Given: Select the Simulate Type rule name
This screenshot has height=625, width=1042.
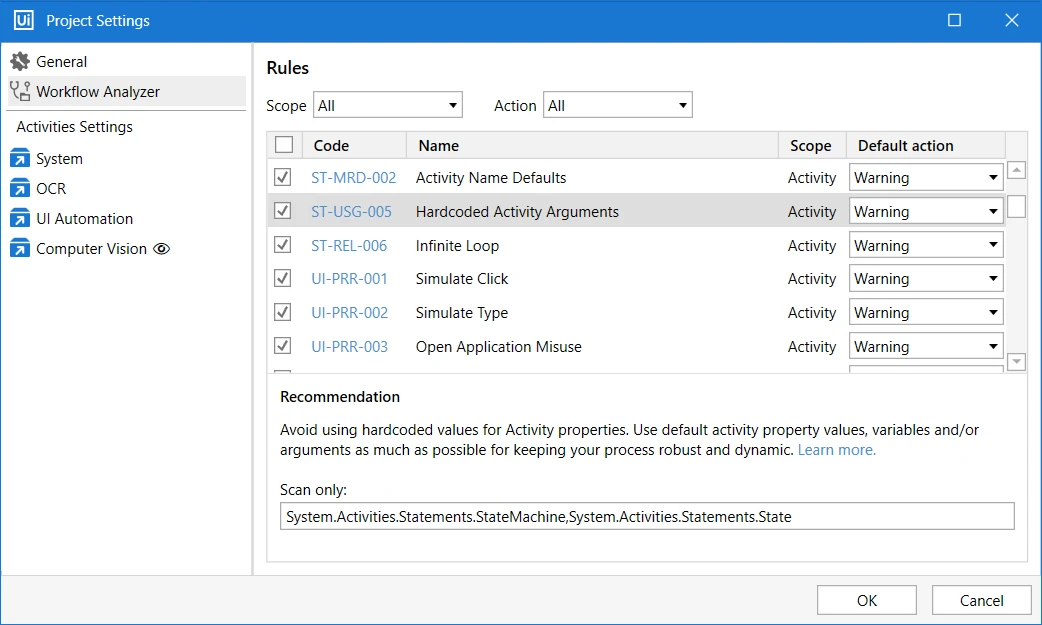Looking at the screenshot, I should (462, 312).
